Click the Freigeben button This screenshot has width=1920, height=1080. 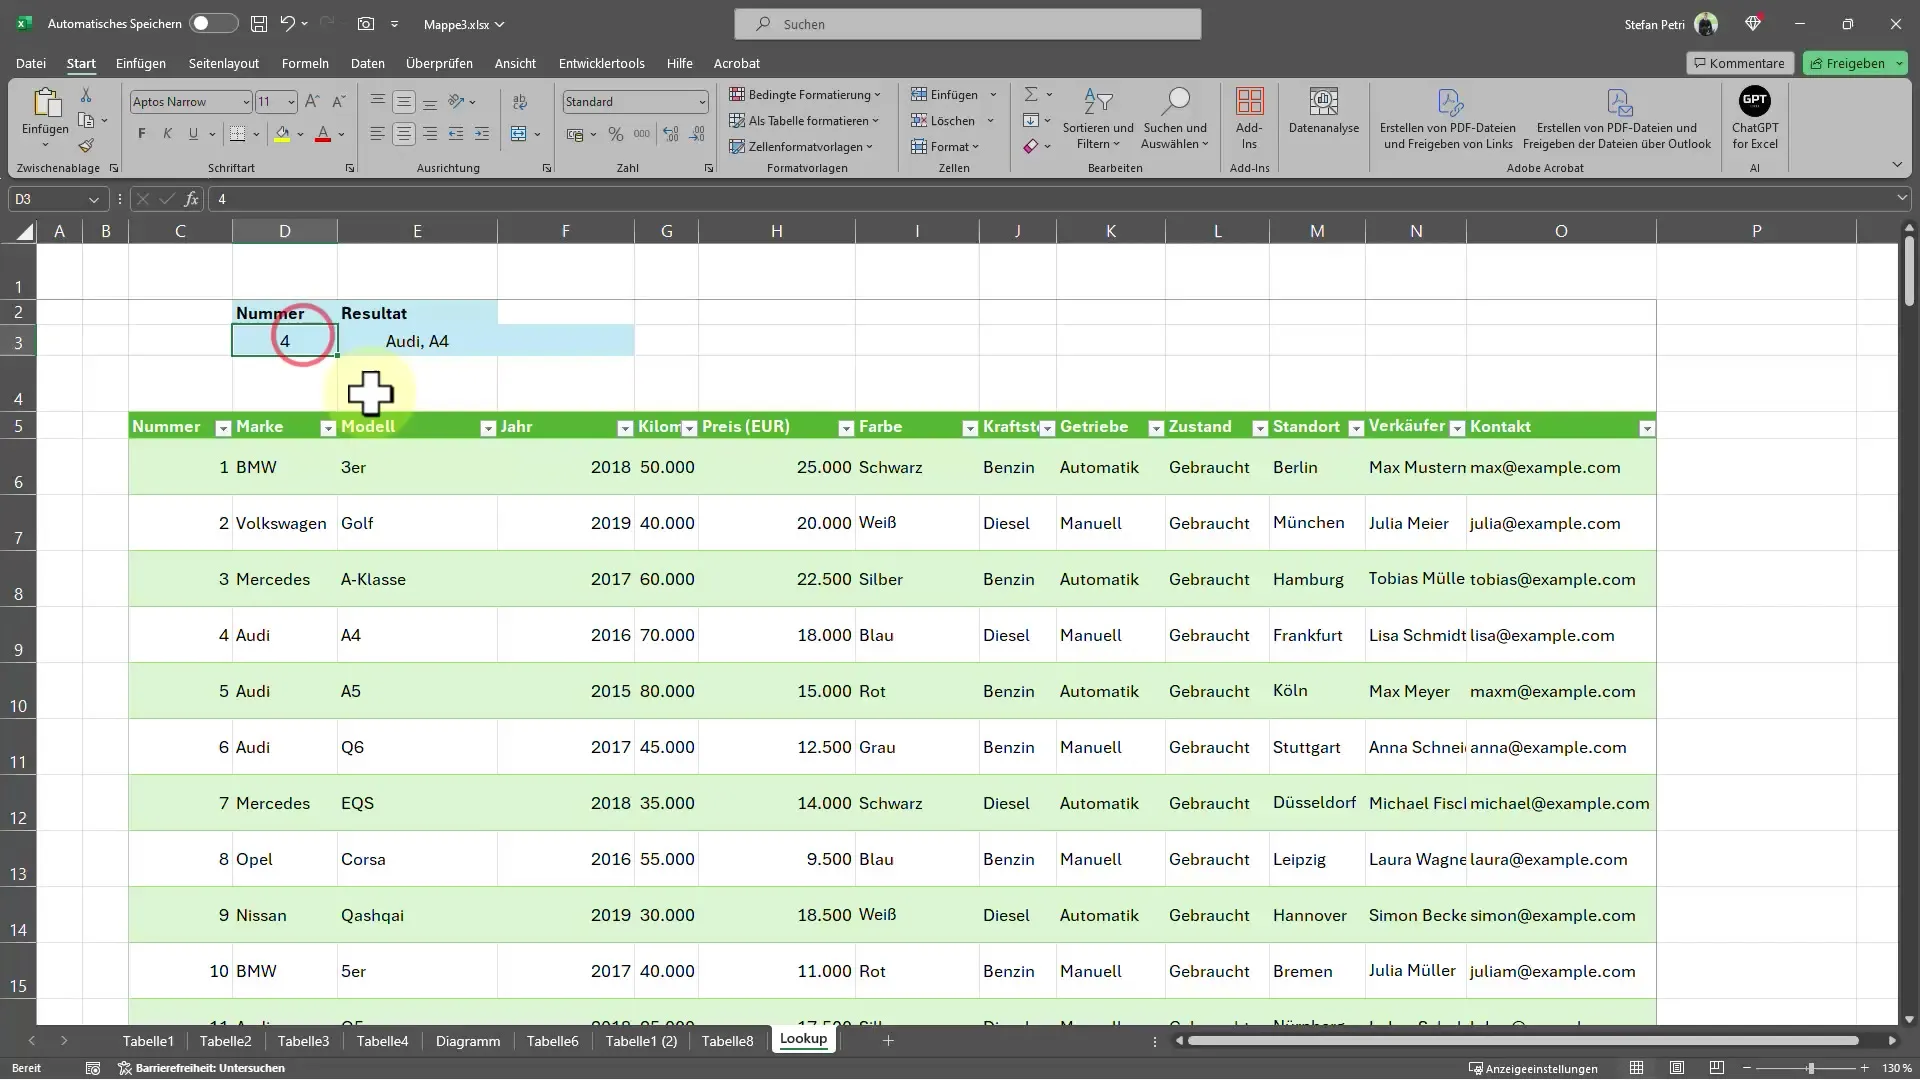(1853, 62)
